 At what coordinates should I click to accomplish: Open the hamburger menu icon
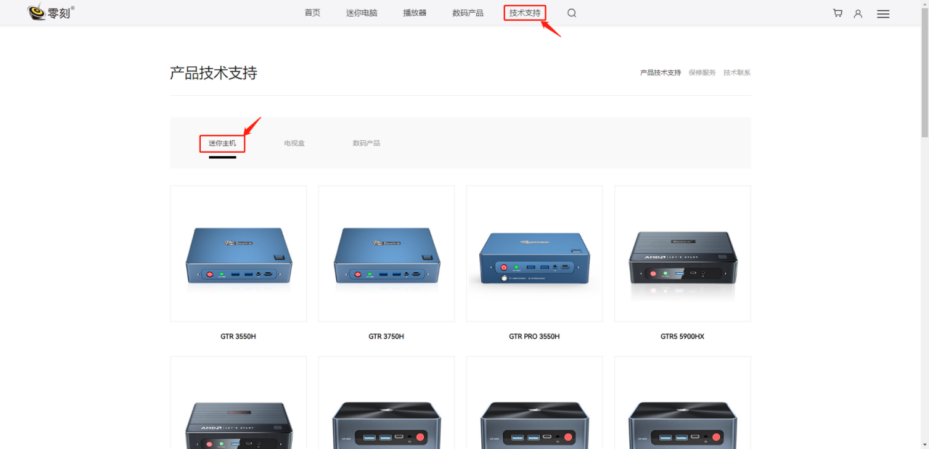883,14
